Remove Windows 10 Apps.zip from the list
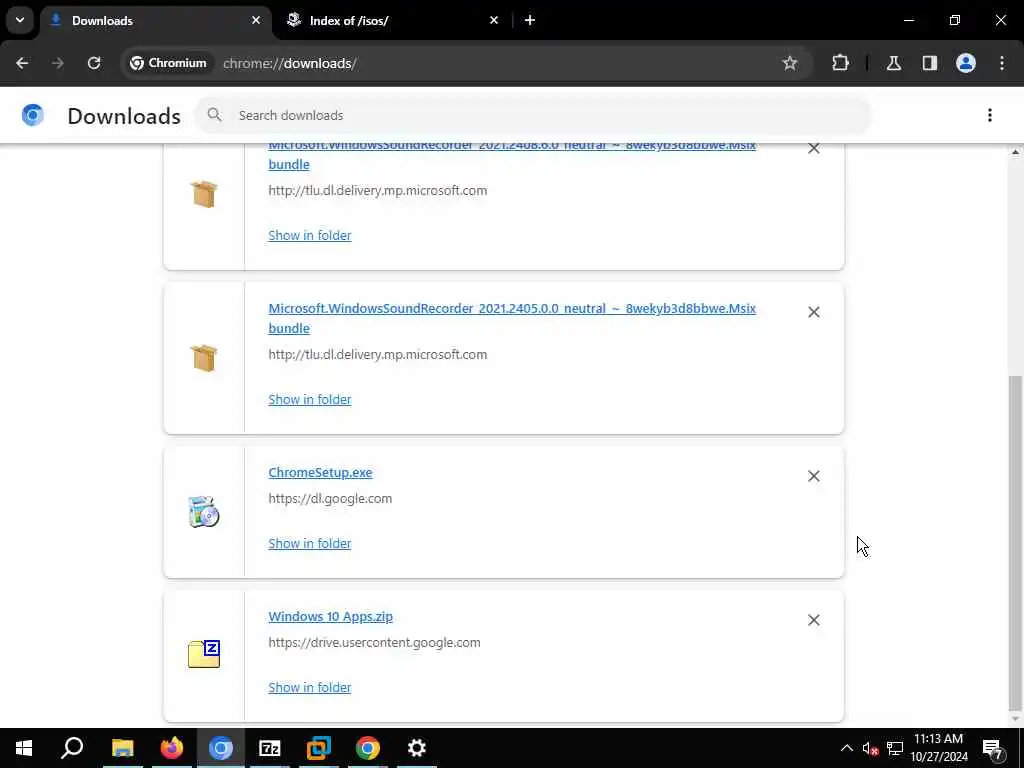Screen dimensions: 1024x768 [814, 620]
